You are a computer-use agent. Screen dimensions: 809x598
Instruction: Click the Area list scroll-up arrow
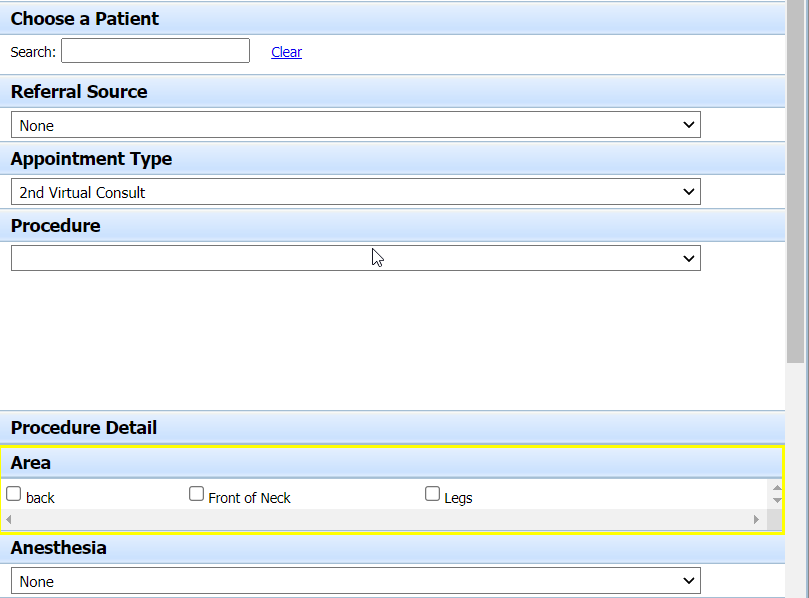pyautogui.click(x=777, y=488)
